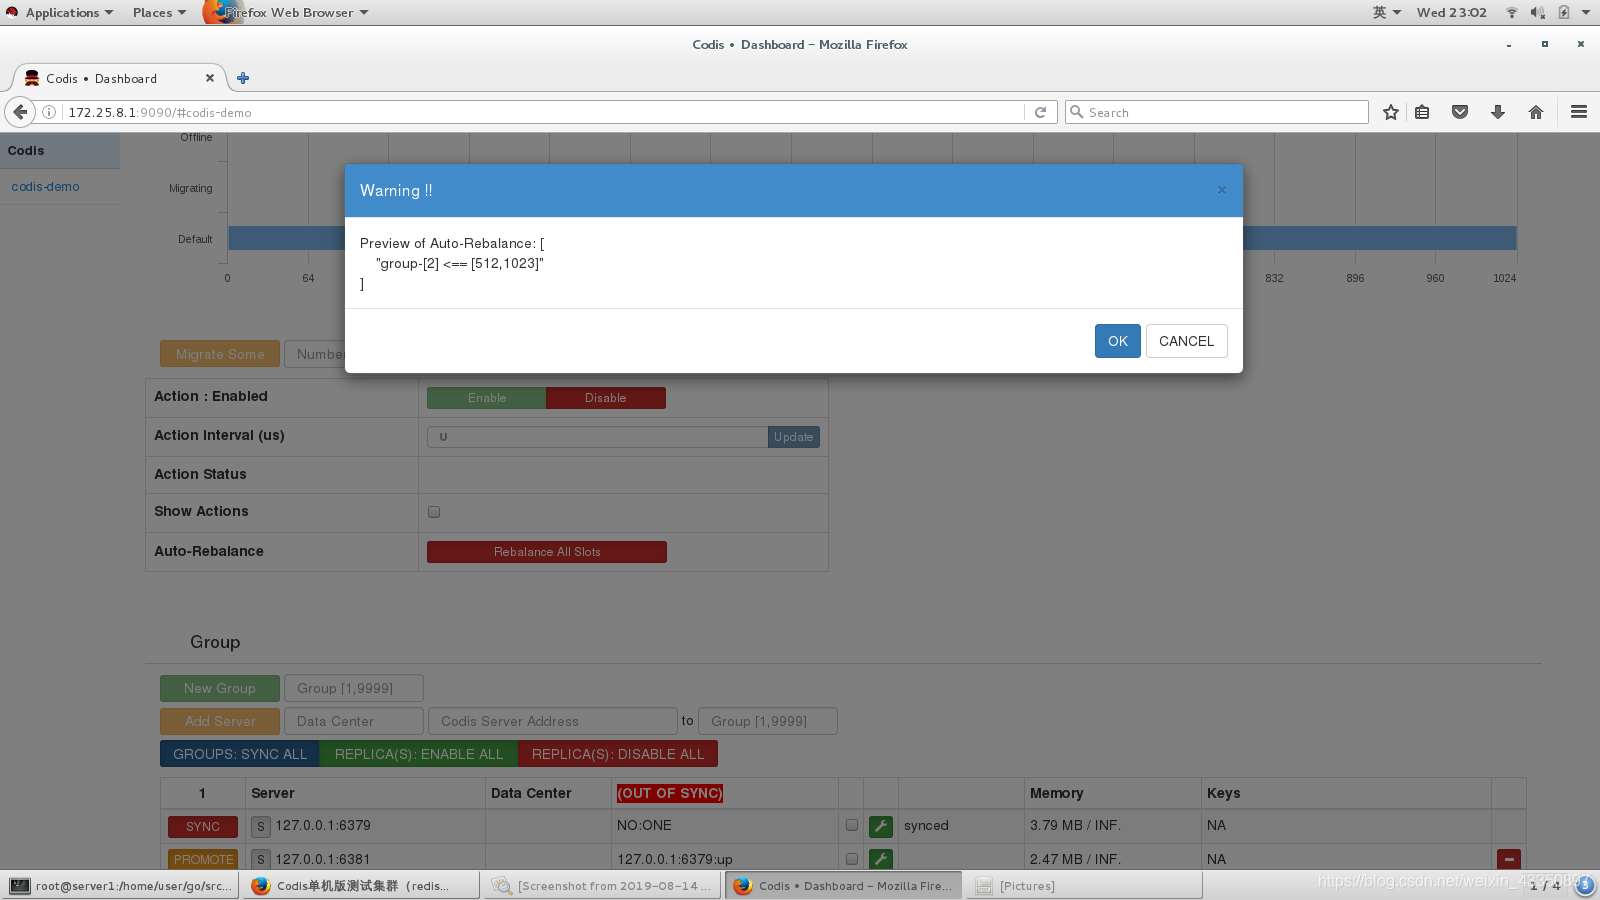The height and width of the screenshot is (900, 1600).
Task: Click REPLICA(S): ENABLE ALL button
Action: (x=419, y=754)
